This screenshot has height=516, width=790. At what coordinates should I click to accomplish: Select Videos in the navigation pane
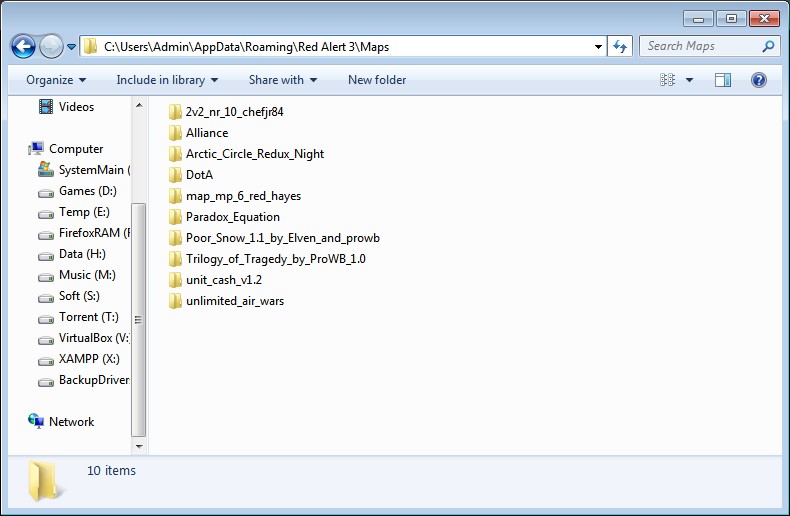point(76,107)
